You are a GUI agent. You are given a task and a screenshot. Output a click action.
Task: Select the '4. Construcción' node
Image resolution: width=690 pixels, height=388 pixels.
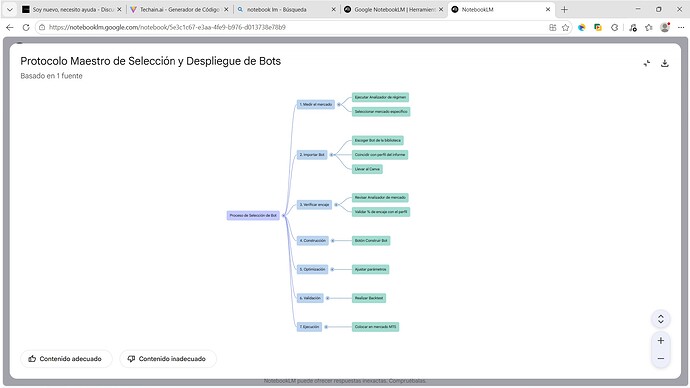point(313,241)
